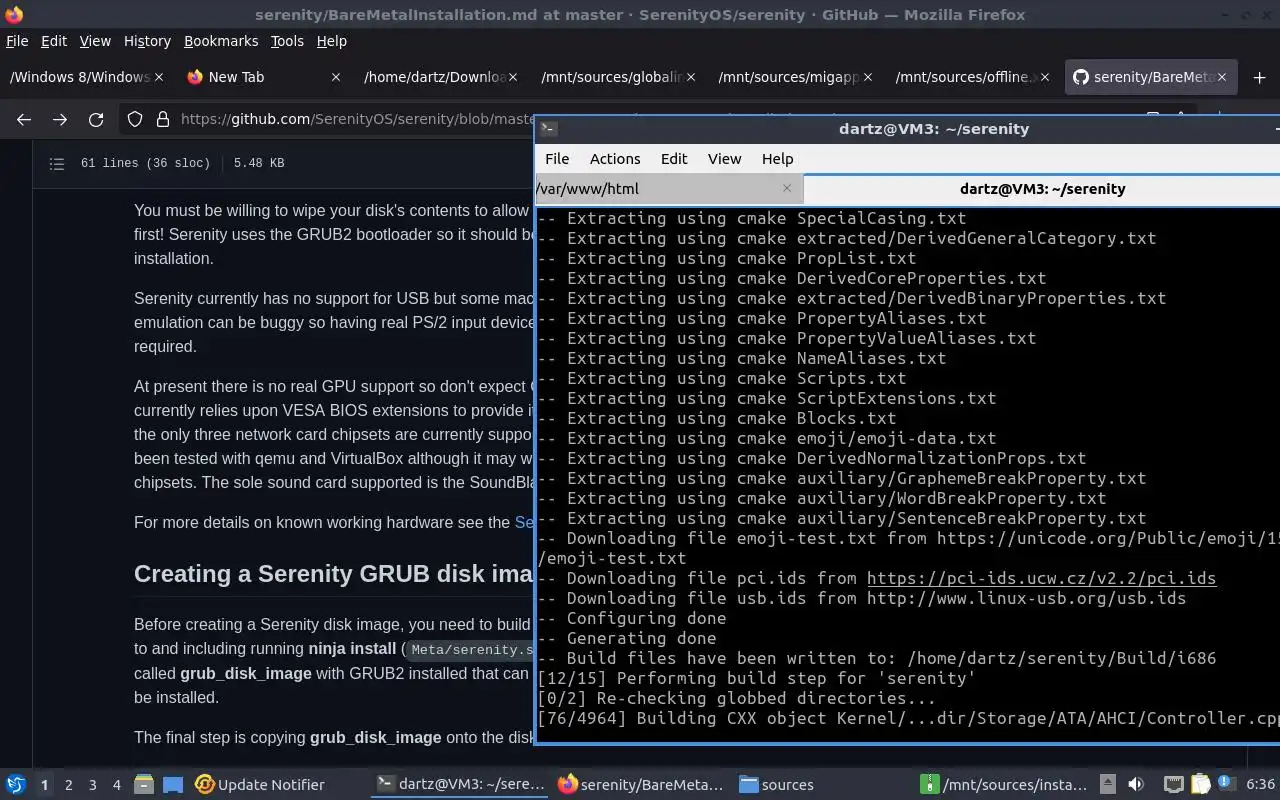1280x800 pixels.
Task: Switch to virtual desktop 3
Action: coord(93,785)
